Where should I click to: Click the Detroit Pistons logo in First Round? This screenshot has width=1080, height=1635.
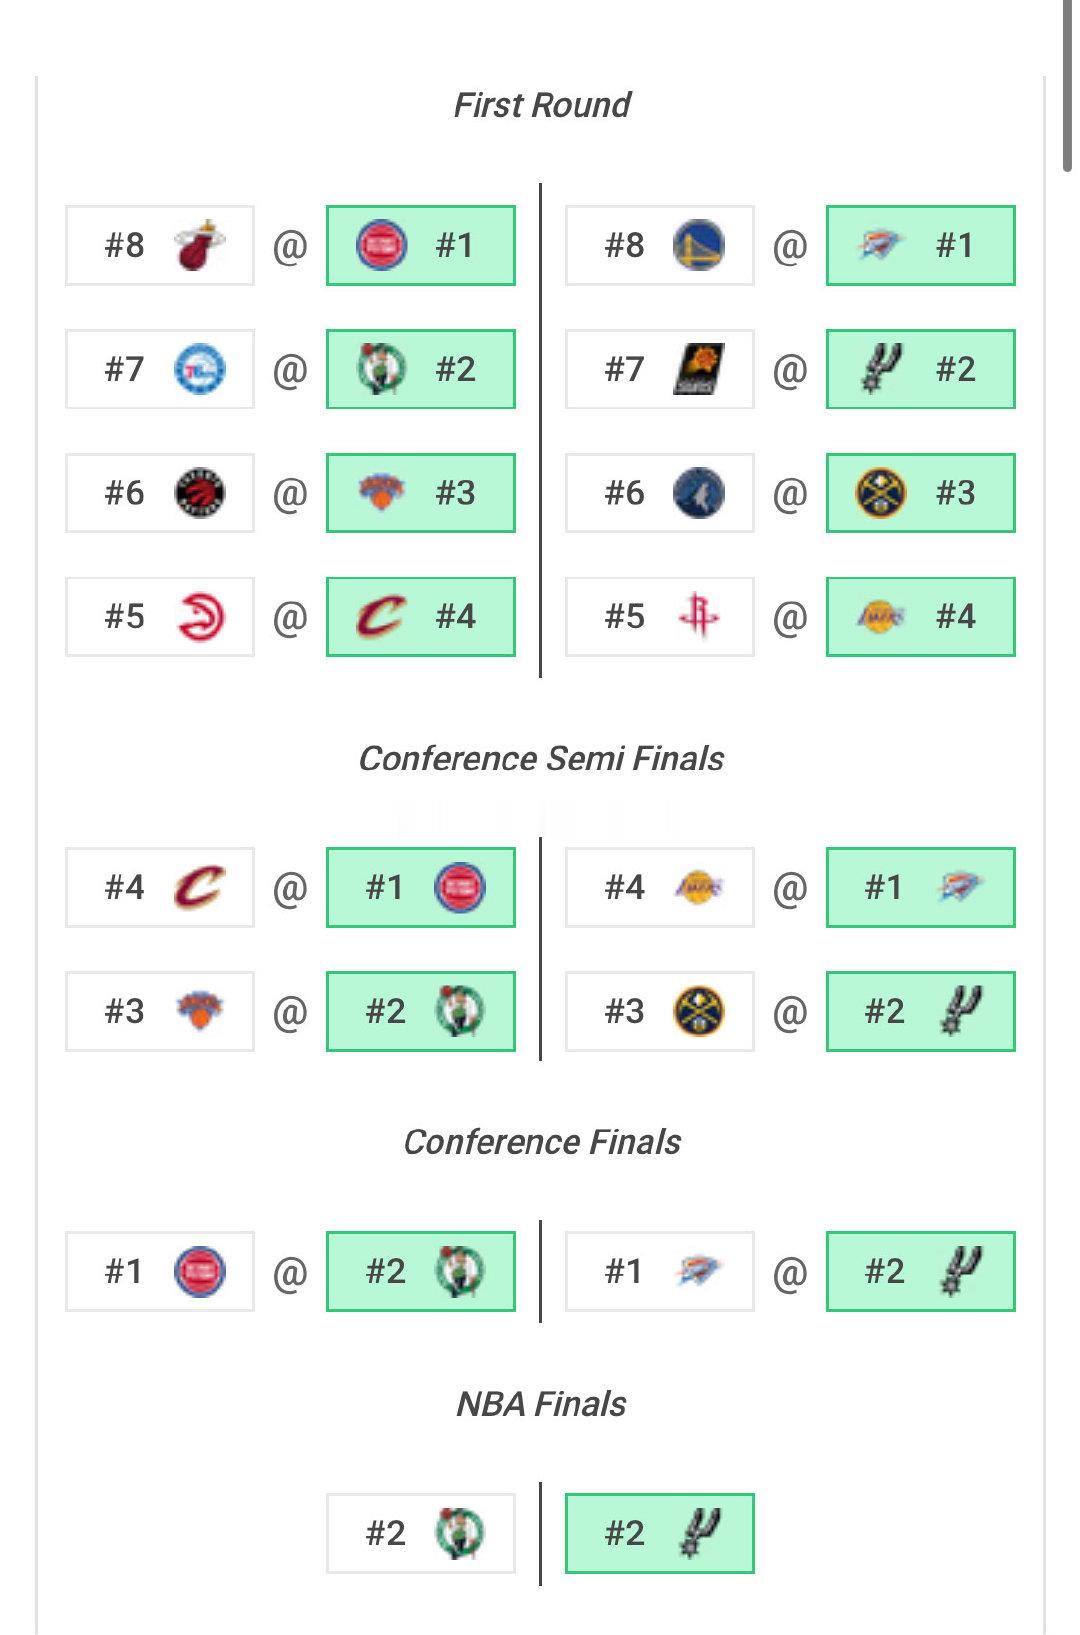pyautogui.click(x=383, y=243)
